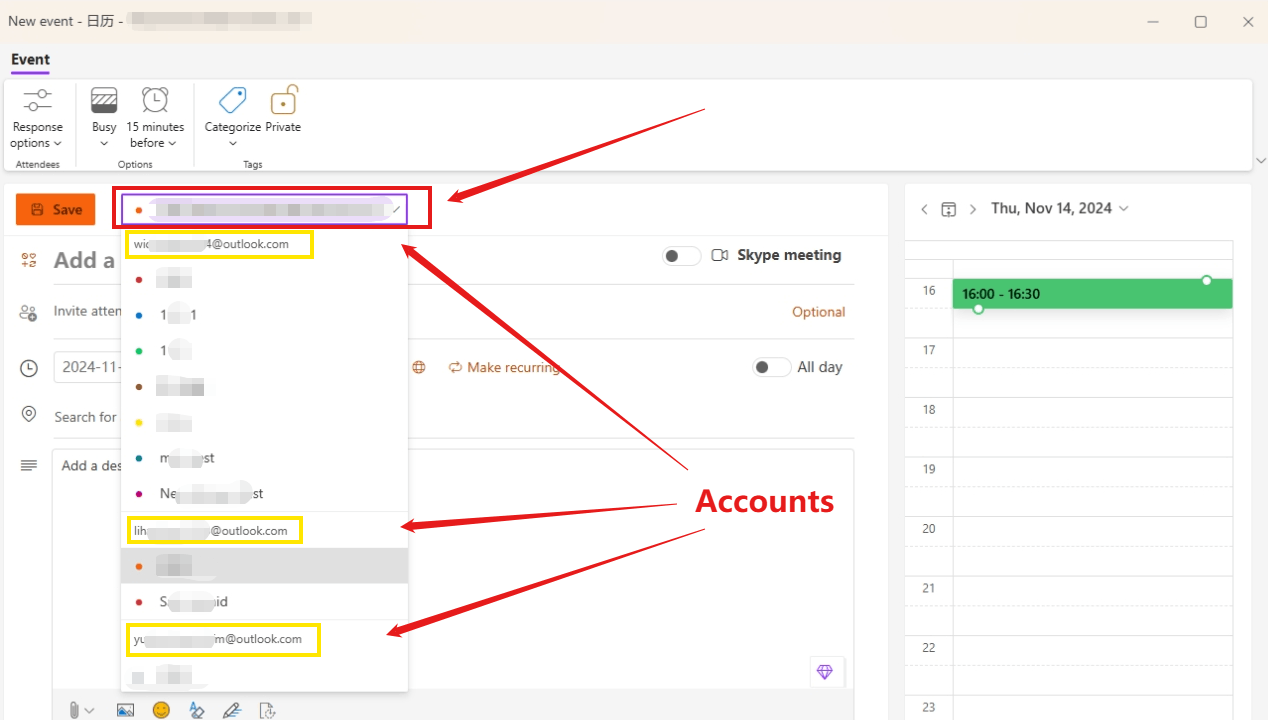This screenshot has width=1268, height=720.
Task: Open the draw pen tool
Action: point(232,710)
